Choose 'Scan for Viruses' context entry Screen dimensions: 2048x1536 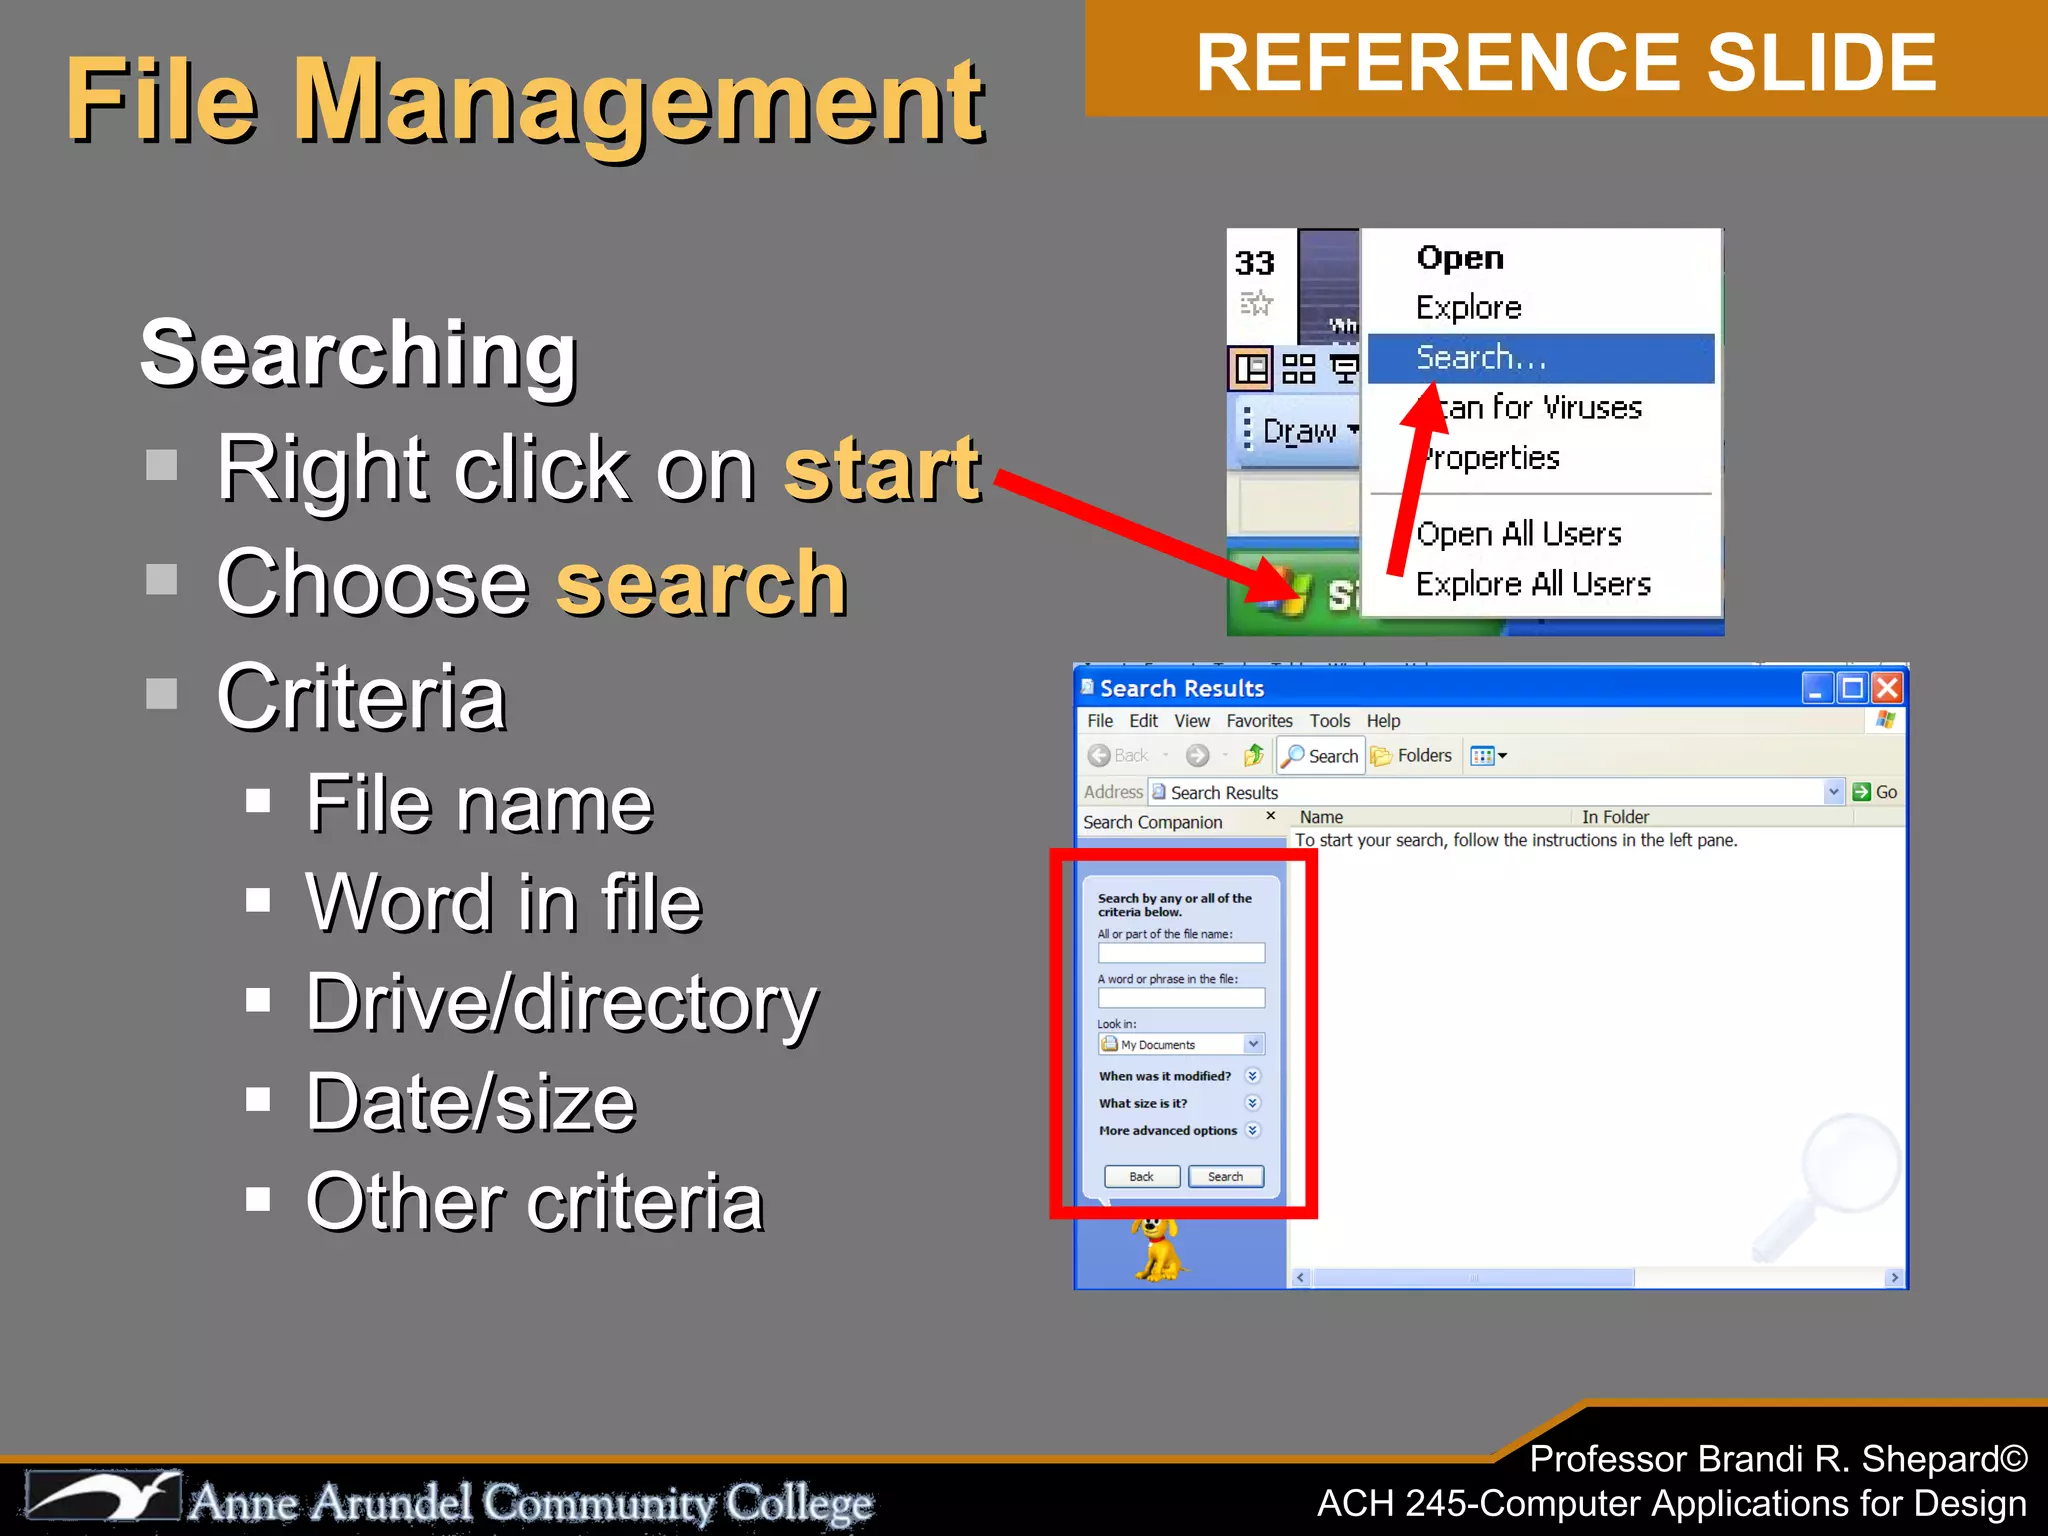pyautogui.click(x=1540, y=408)
